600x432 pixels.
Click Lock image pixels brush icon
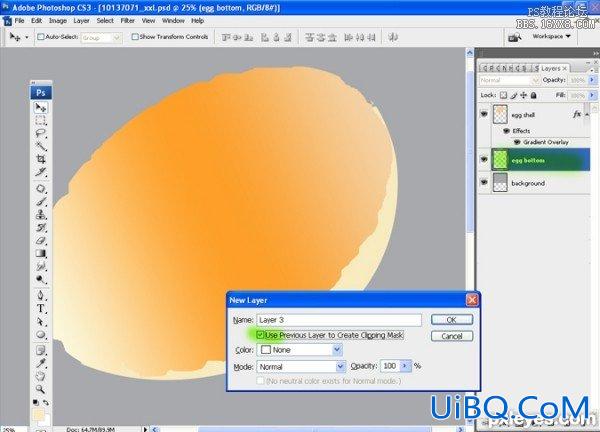tap(514, 95)
